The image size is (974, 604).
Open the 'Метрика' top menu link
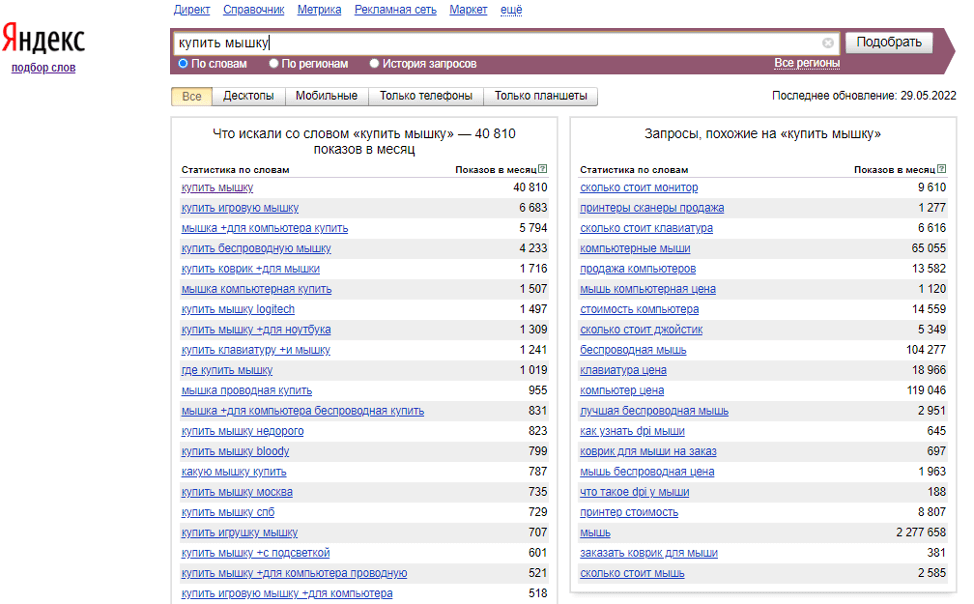(x=319, y=10)
